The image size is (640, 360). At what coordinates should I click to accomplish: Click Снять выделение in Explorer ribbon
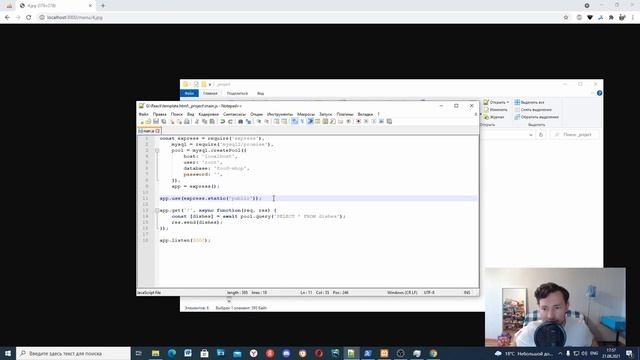pos(533,110)
